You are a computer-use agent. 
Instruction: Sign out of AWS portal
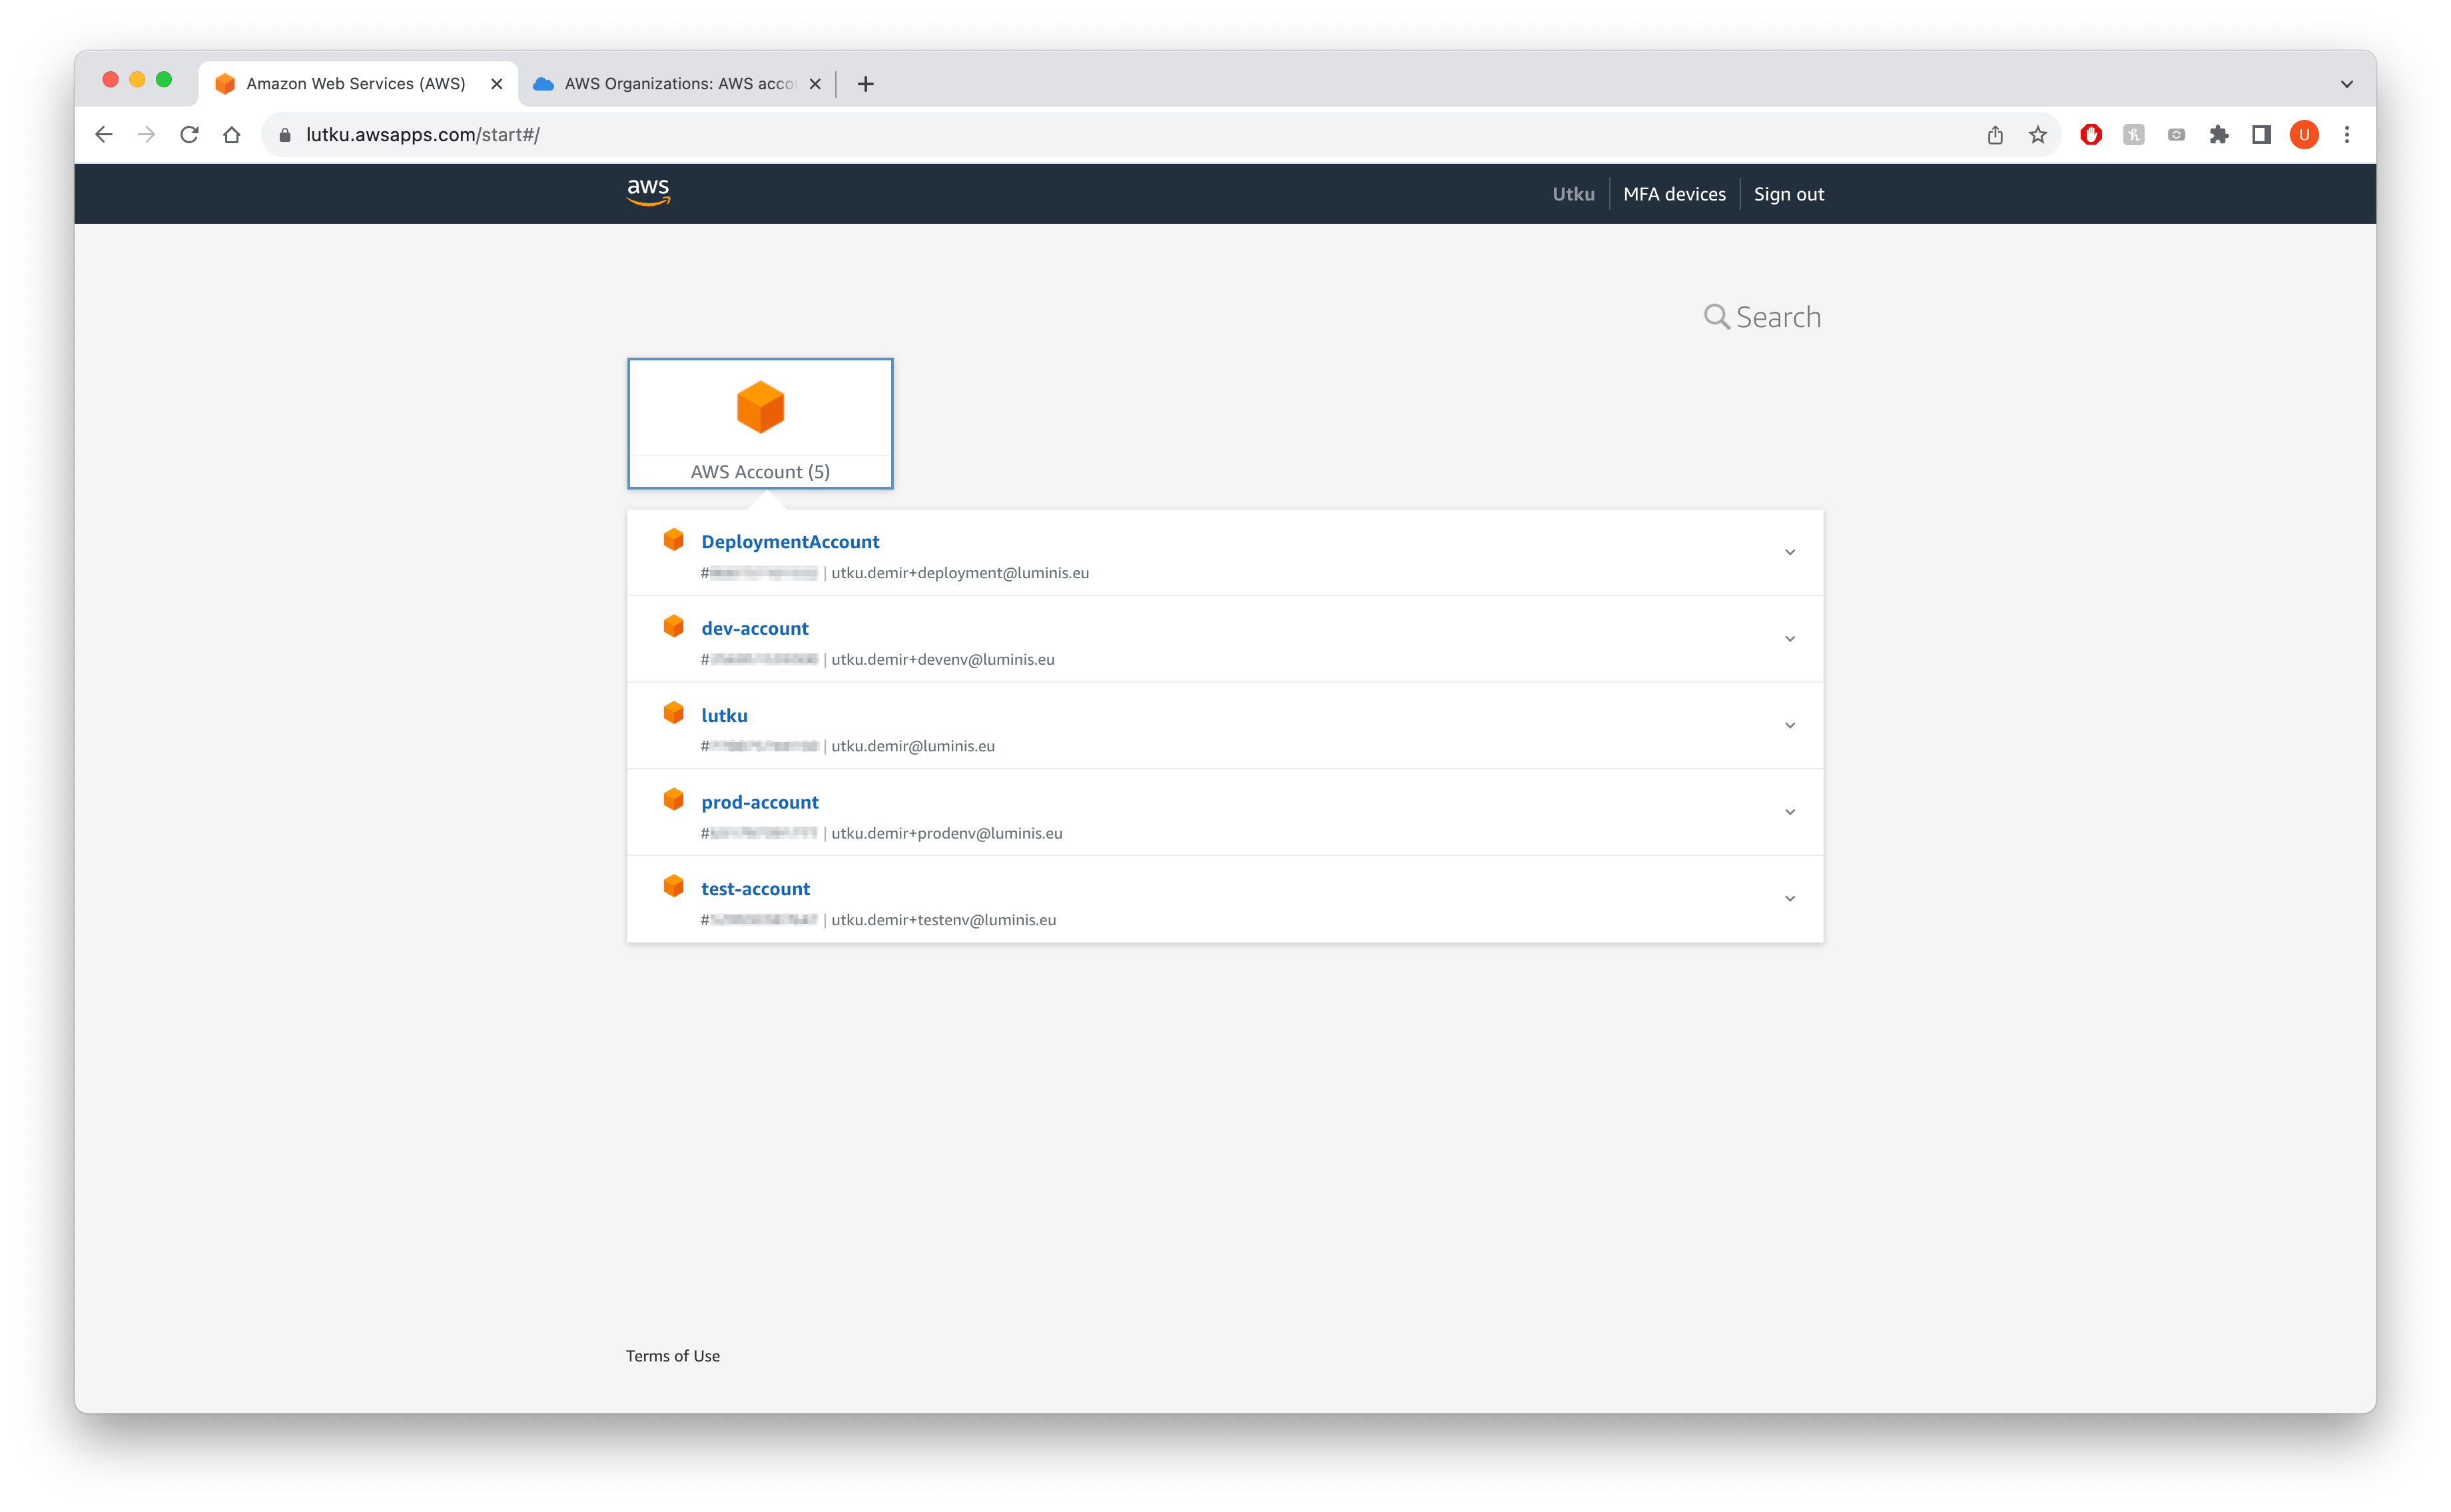click(x=1788, y=194)
